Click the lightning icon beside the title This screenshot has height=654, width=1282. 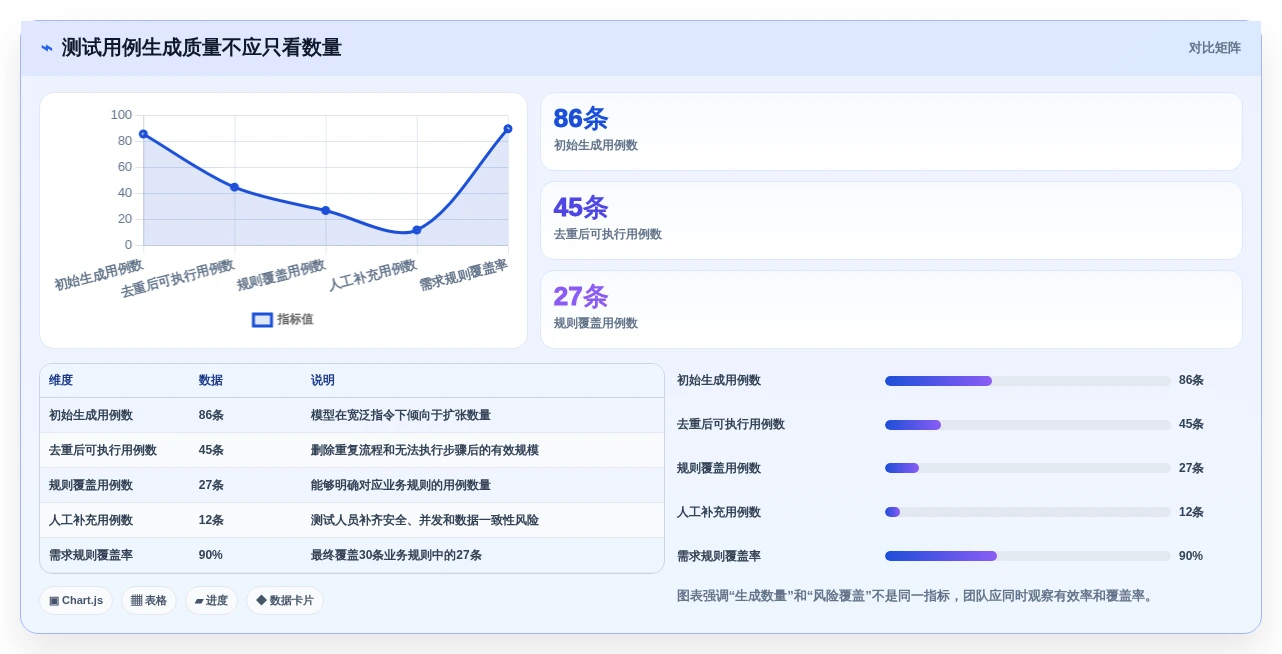[x=47, y=48]
